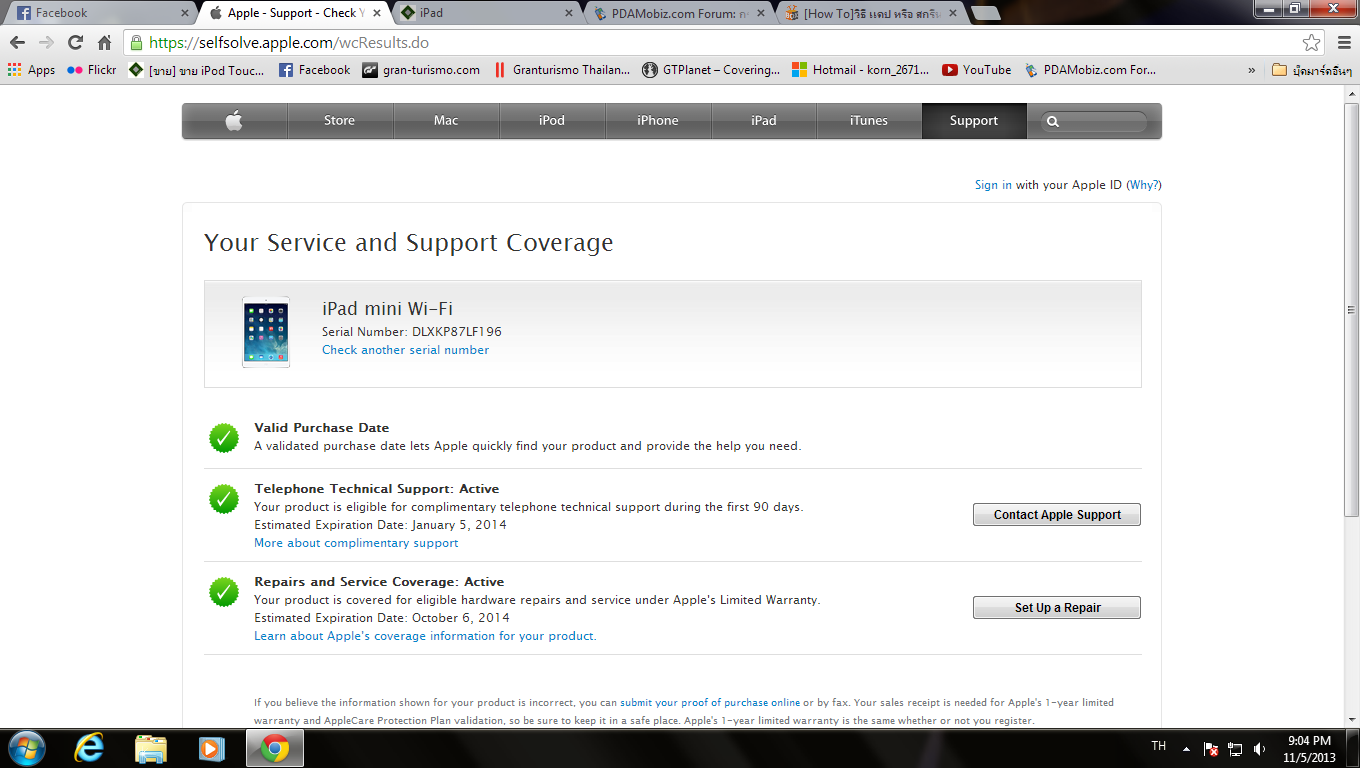Open Mac in the Apple navigation bar
This screenshot has height=768, width=1360.
coord(446,121)
